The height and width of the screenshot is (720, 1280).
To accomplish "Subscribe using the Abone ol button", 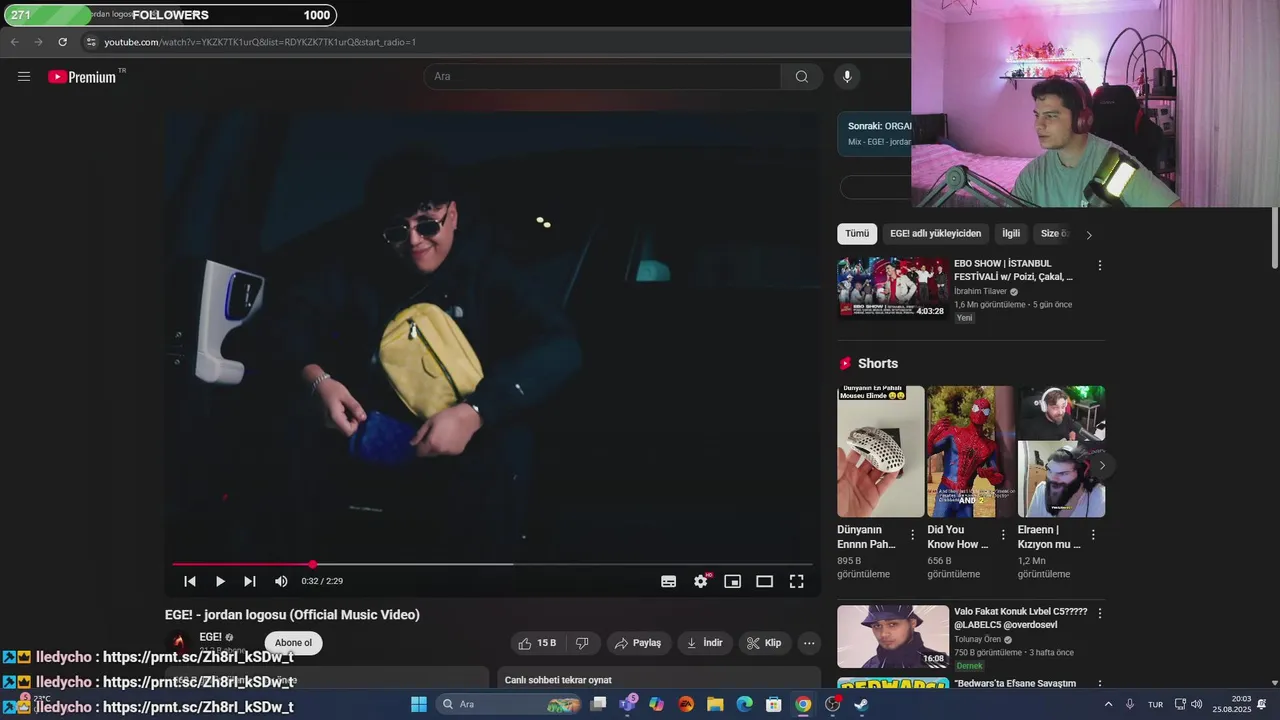I will (x=294, y=643).
